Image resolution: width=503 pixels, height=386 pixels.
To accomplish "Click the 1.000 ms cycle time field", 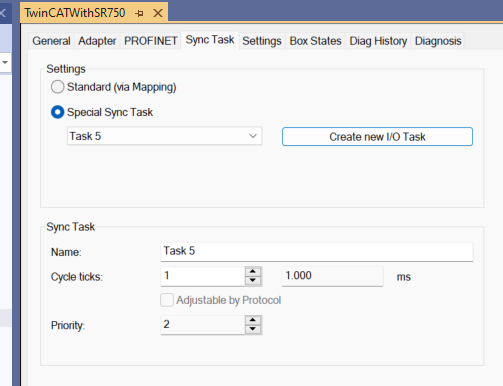I will (332, 276).
